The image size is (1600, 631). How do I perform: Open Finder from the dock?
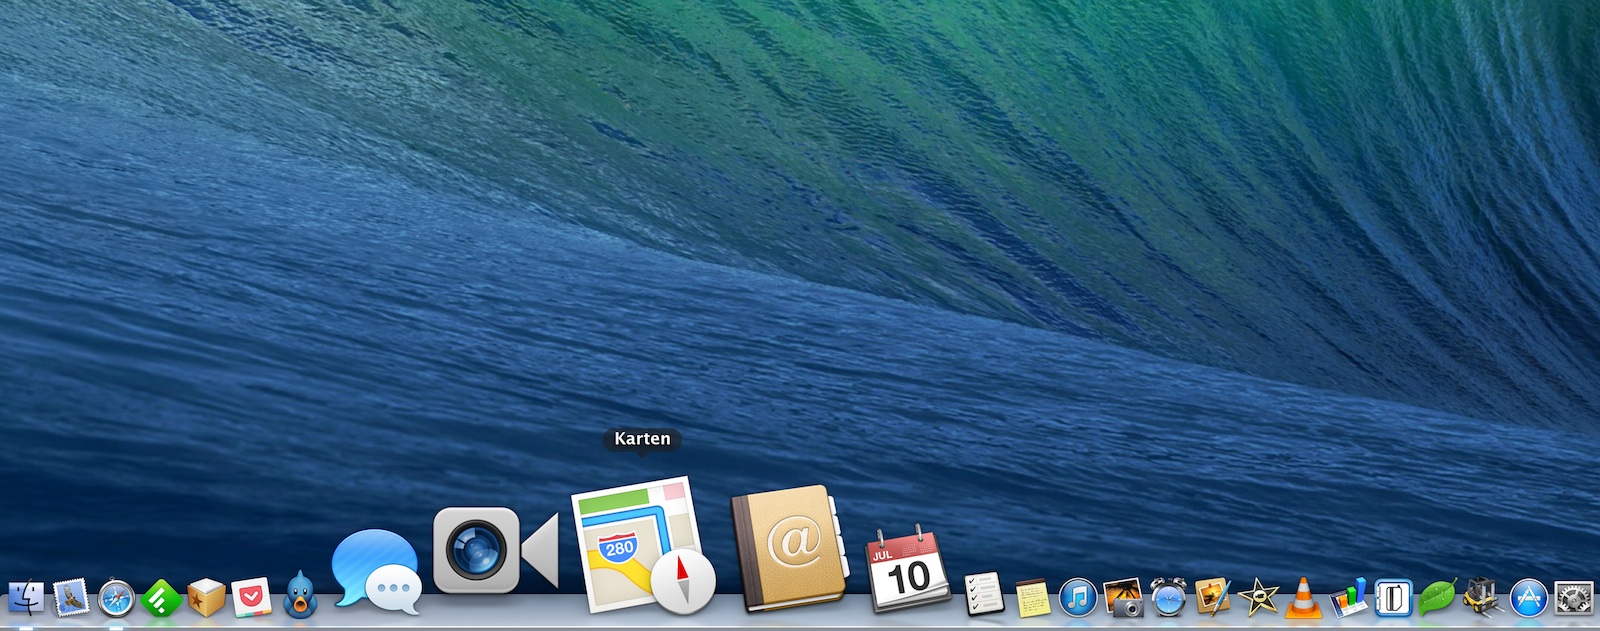(25, 598)
